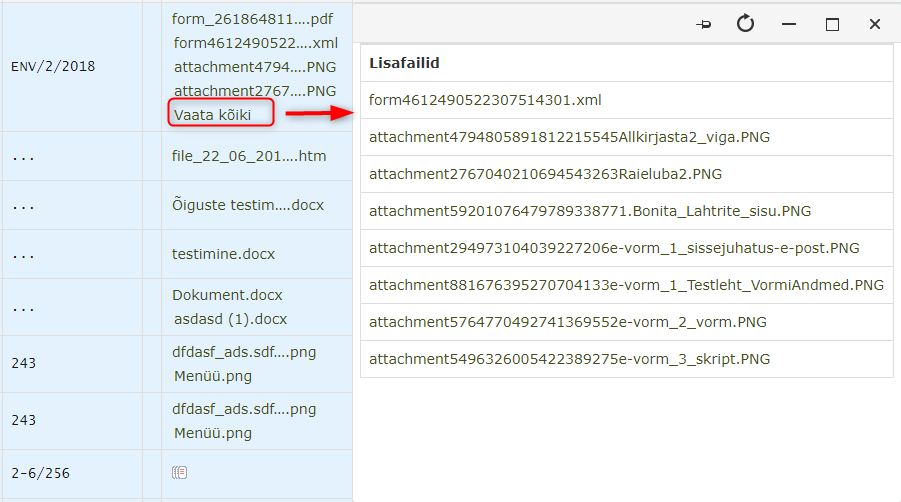
Task: Open file_22_06_201 htm file link
Action: 249,156
